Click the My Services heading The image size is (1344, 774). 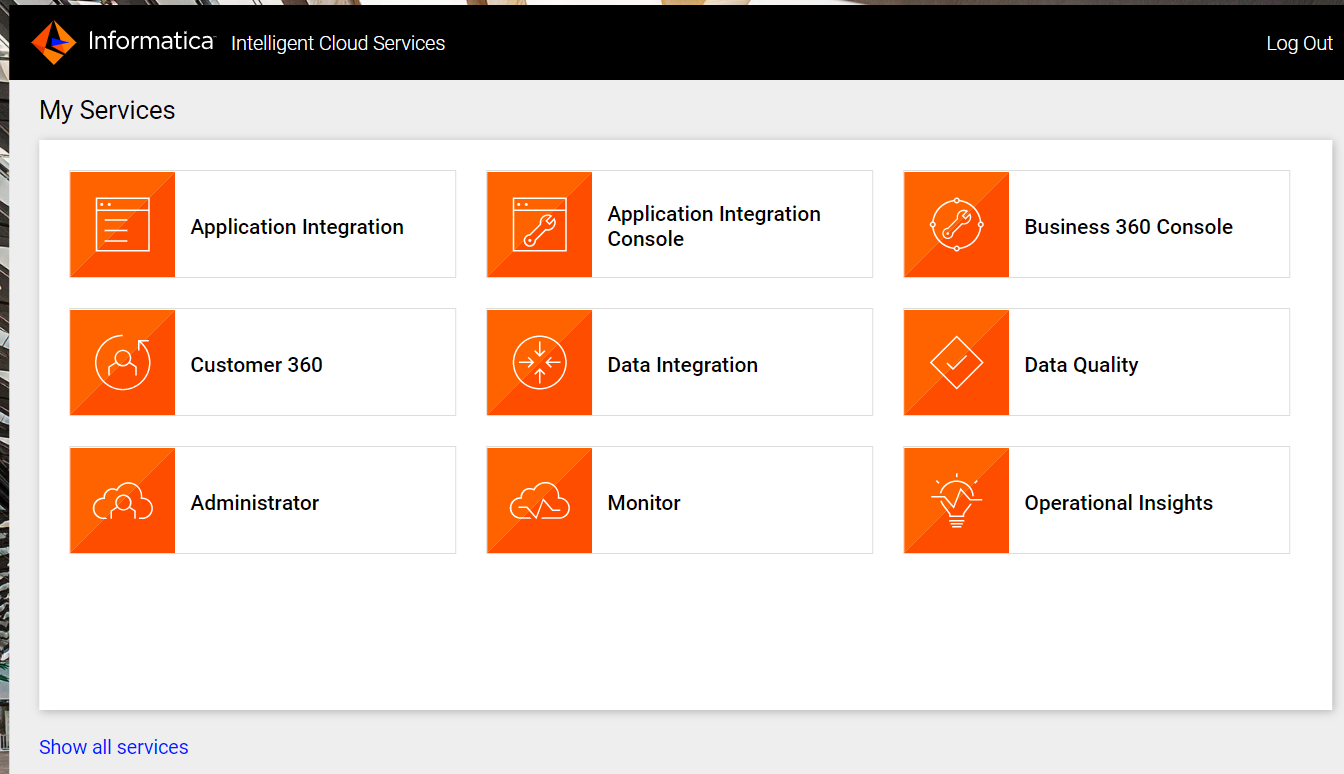(x=107, y=110)
